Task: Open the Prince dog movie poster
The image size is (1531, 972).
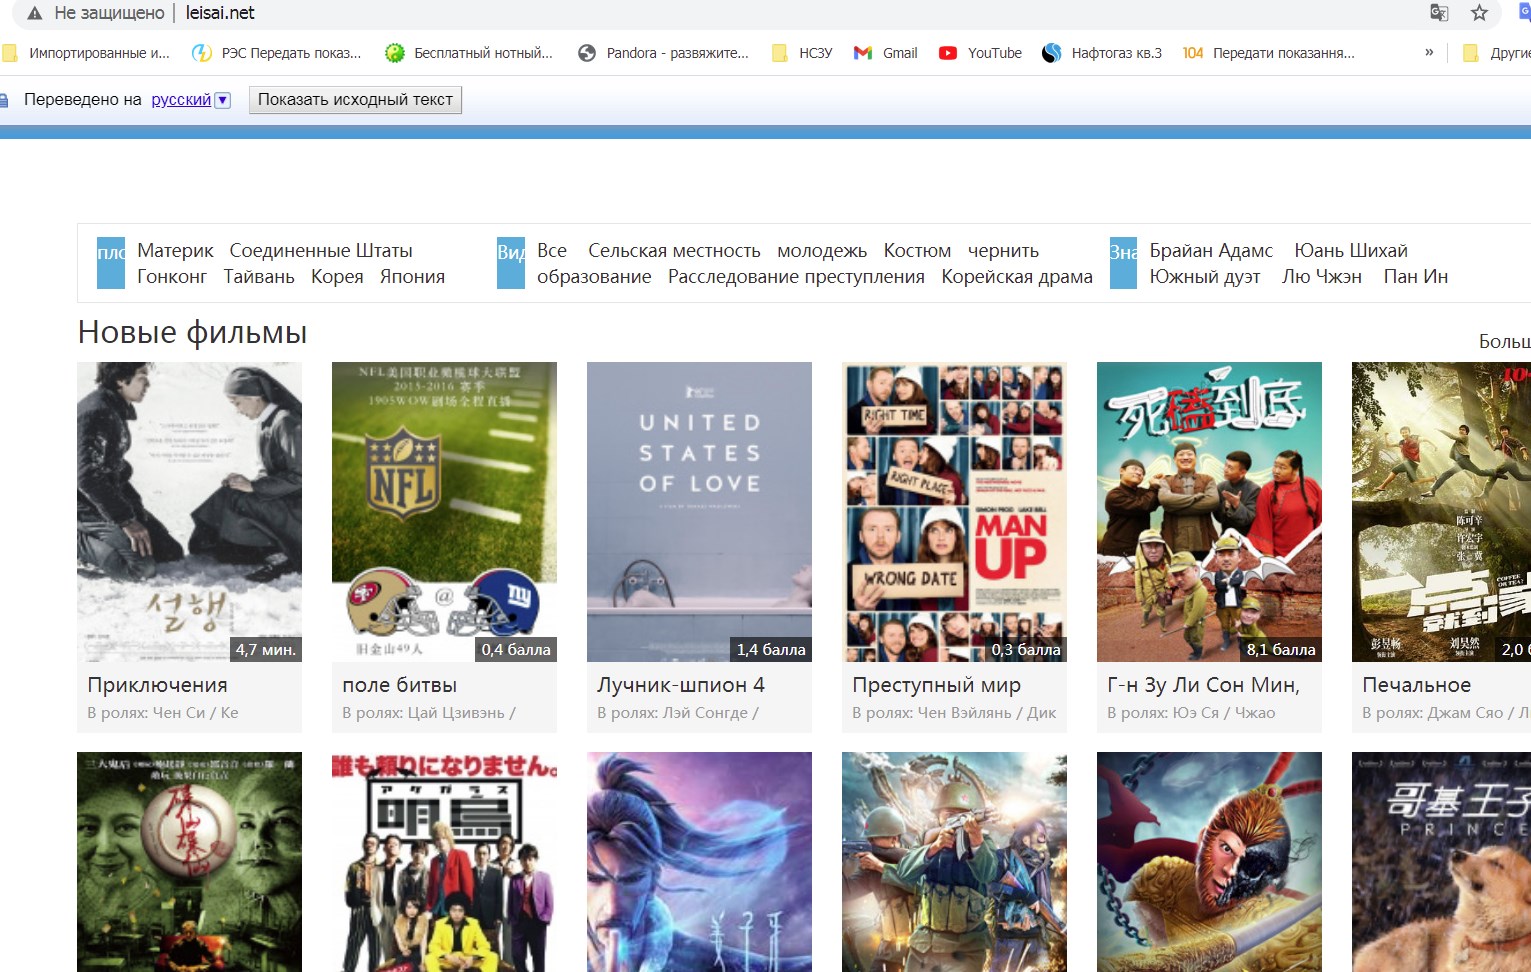Action: tap(1441, 862)
